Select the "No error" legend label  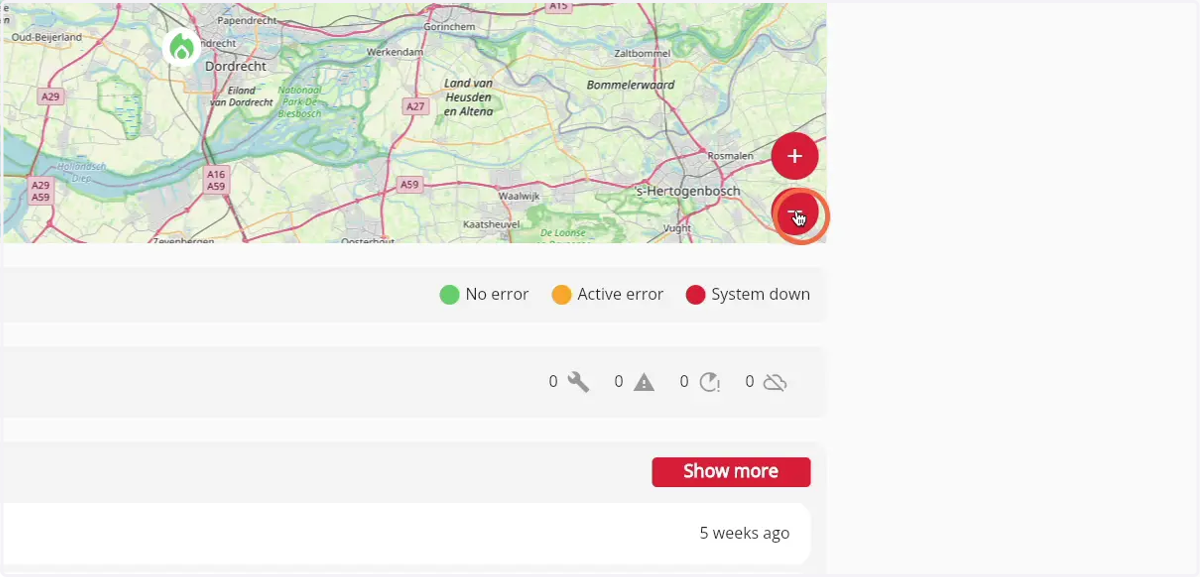pyautogui.click(x=497, y=295)
